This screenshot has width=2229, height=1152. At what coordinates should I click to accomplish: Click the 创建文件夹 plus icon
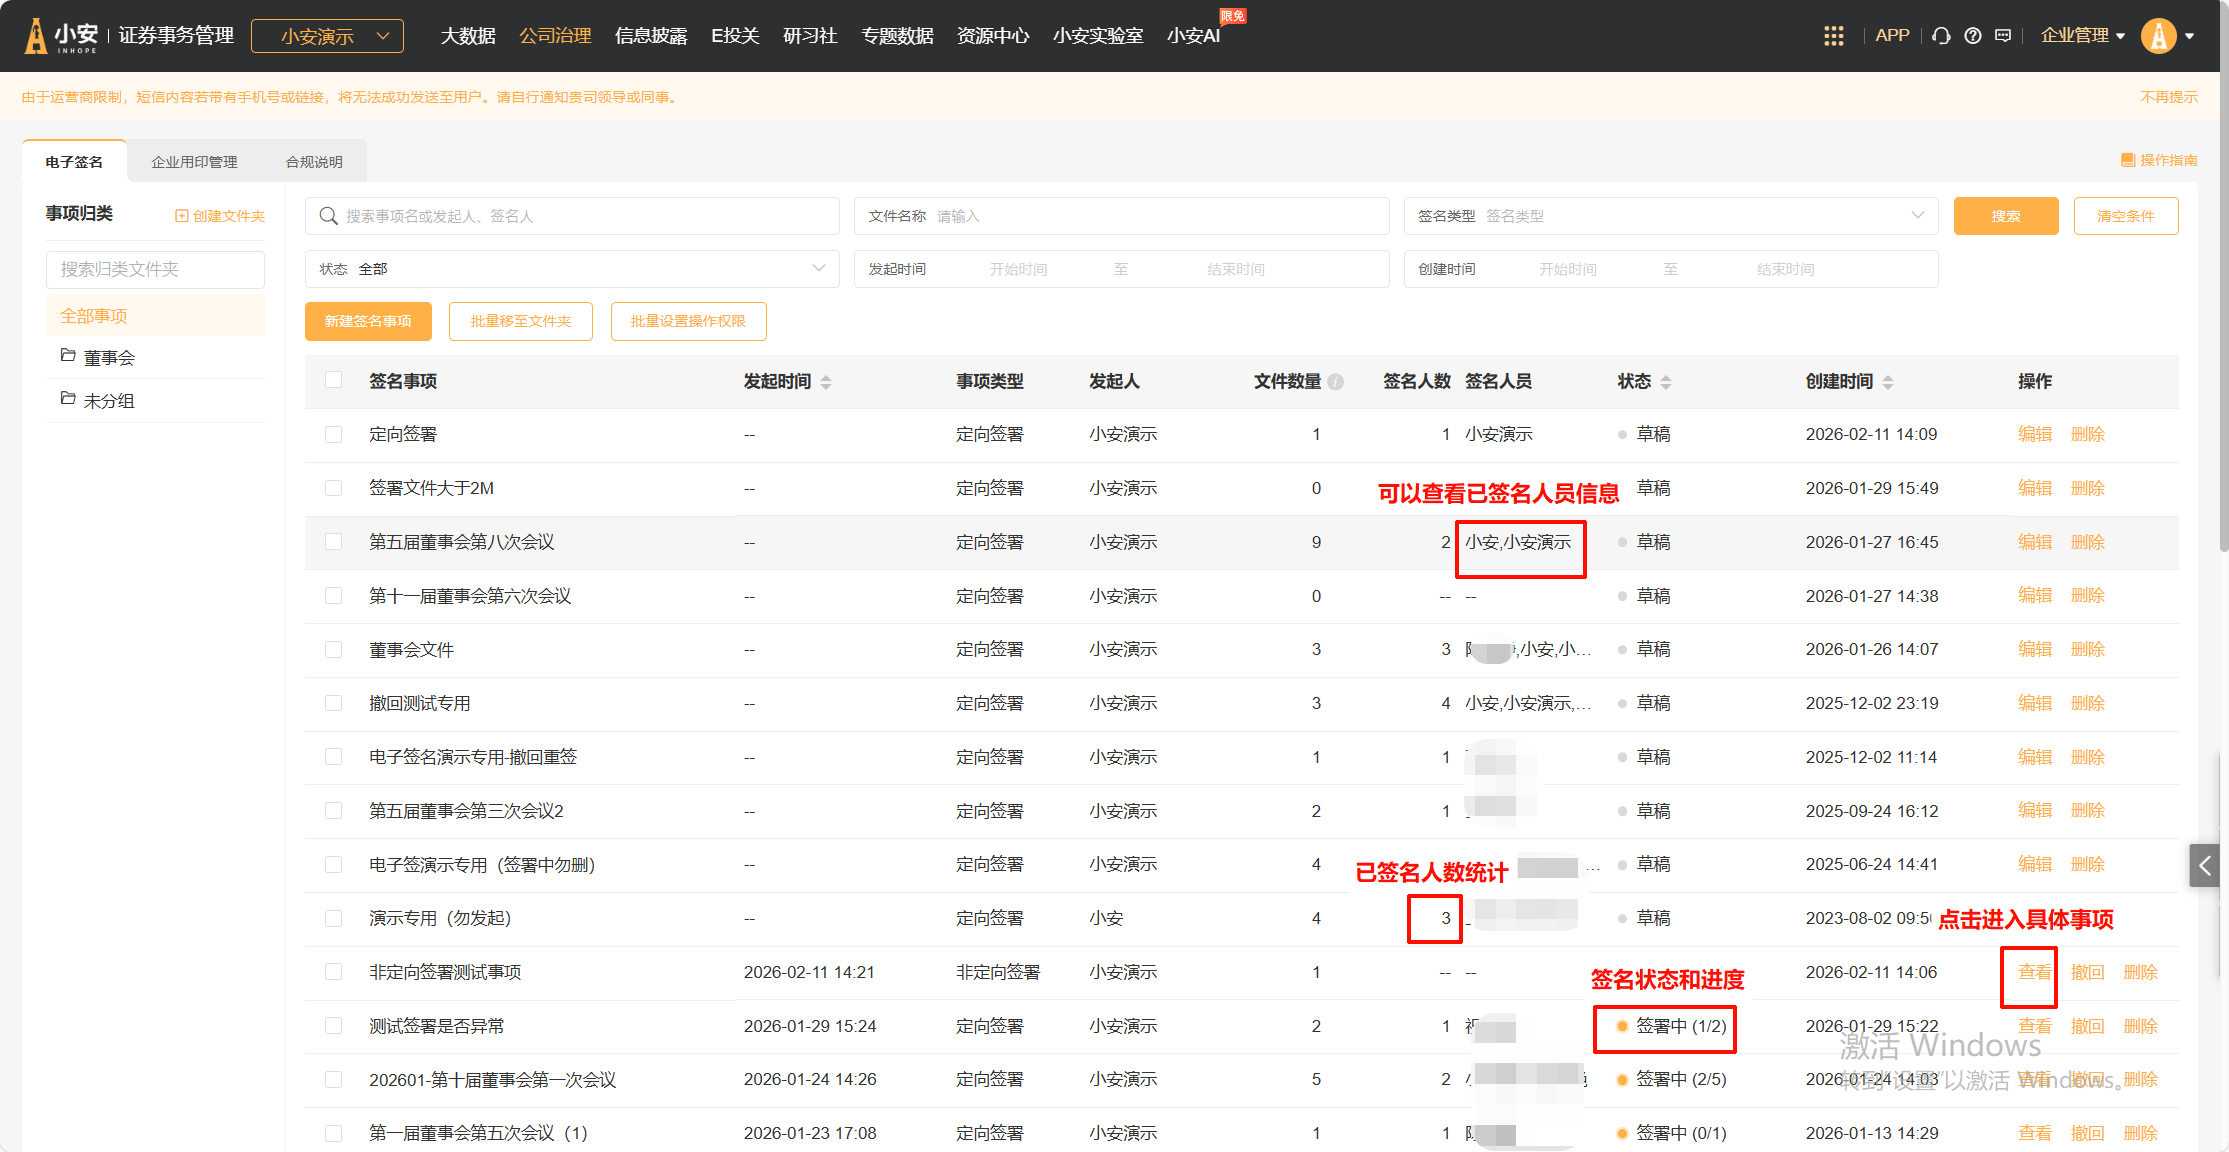(x=181, y=216)
